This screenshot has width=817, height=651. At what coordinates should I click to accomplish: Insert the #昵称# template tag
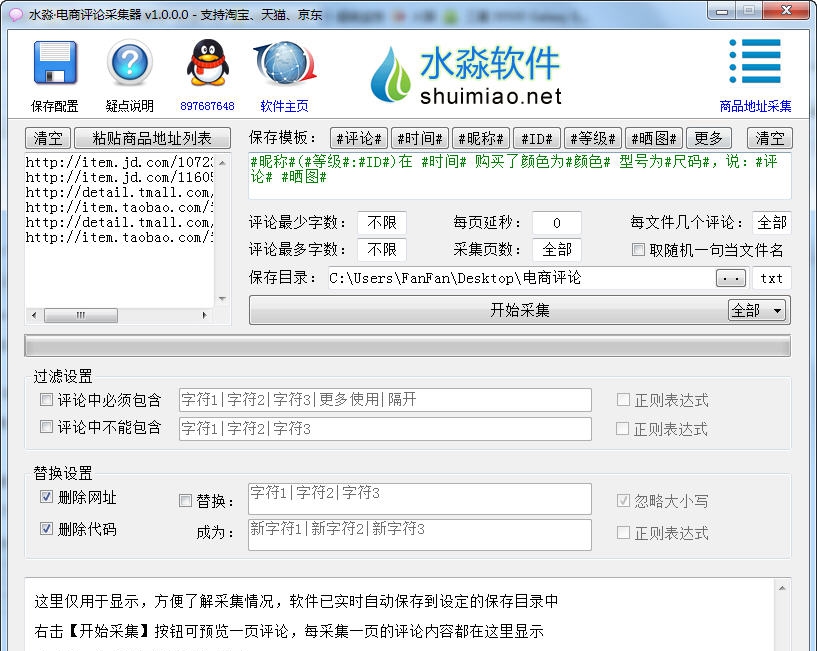(480, 138)
